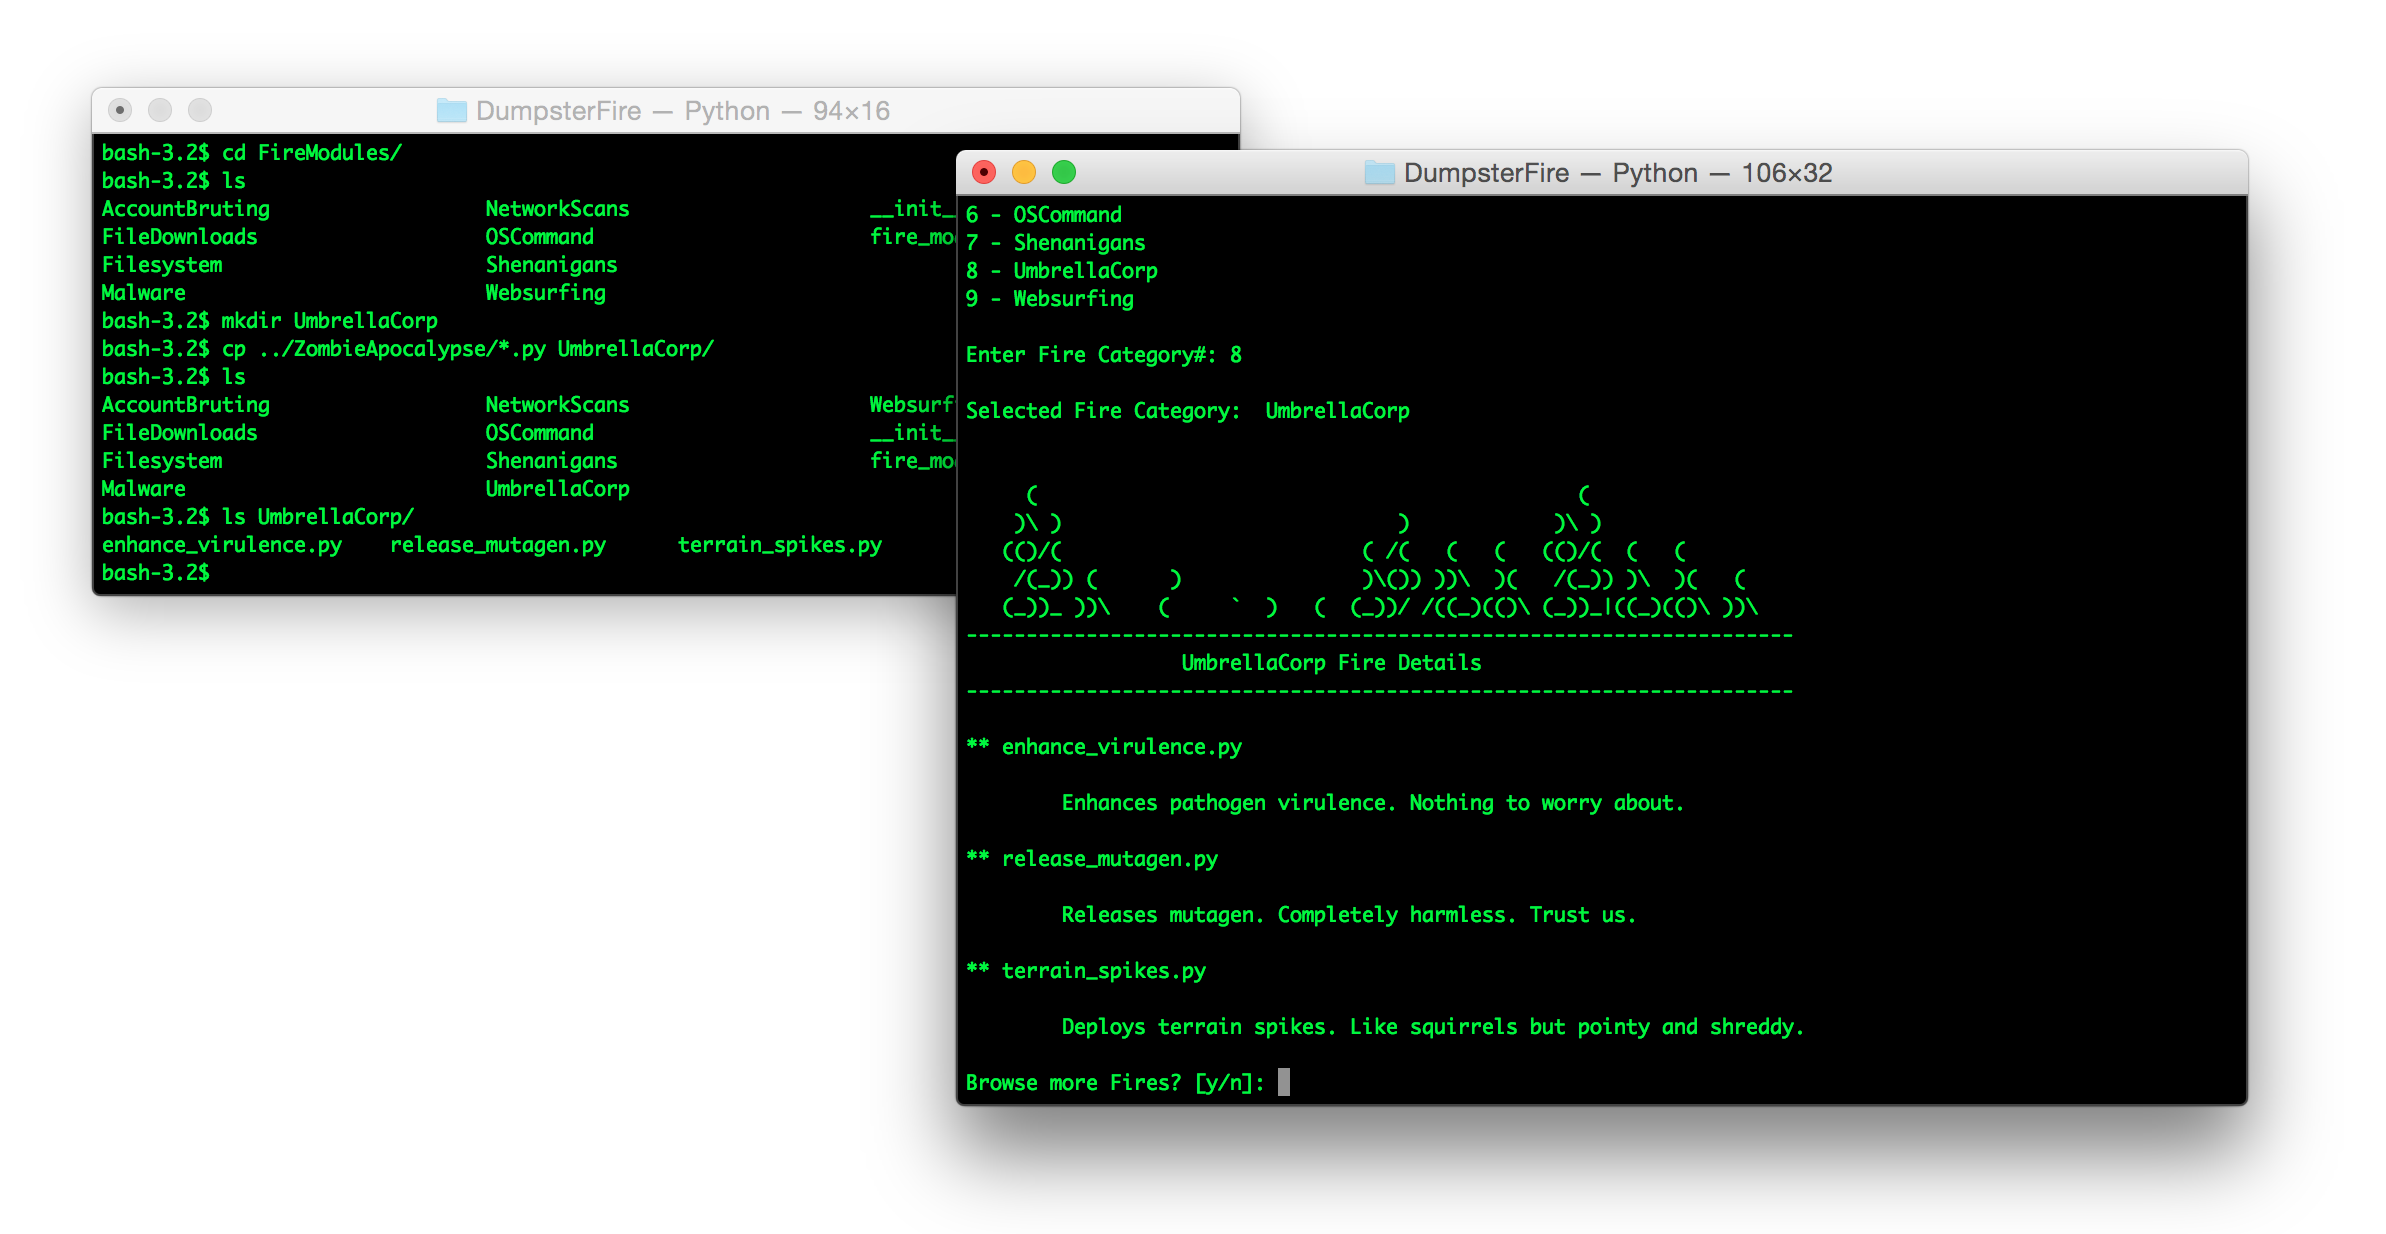Click the 'DumpsterFire — Python — 106×32' title text
Image resolution: width=2386 pixels, height=1234 pixels.
(1617, 173)
